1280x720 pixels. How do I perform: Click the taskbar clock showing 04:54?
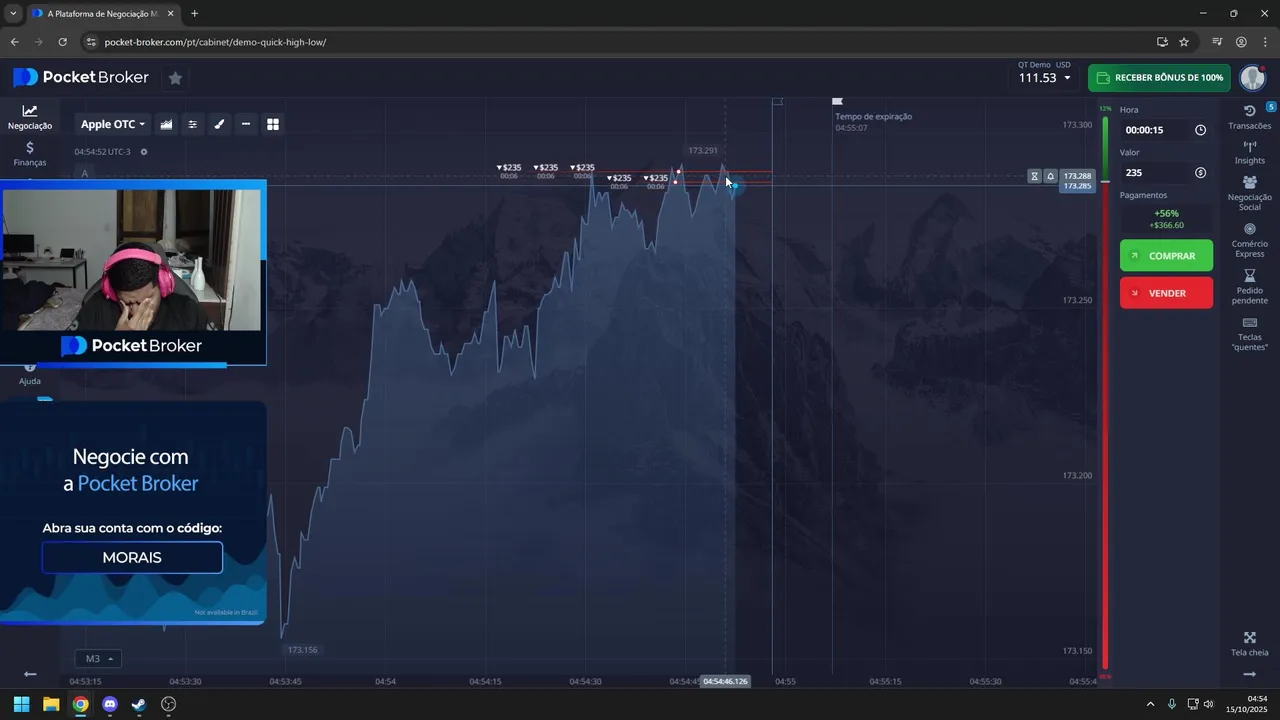click(1249, 704)
